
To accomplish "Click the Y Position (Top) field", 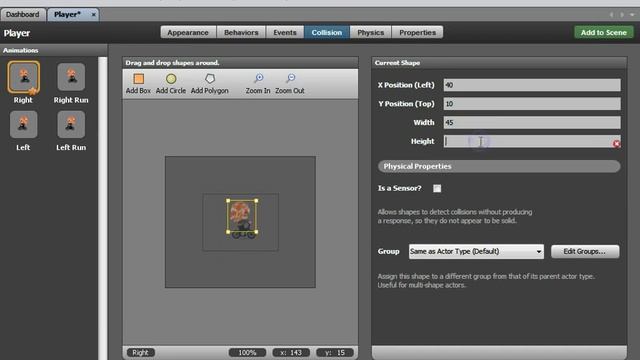I will pyautogui.click(x=532, y=104).
